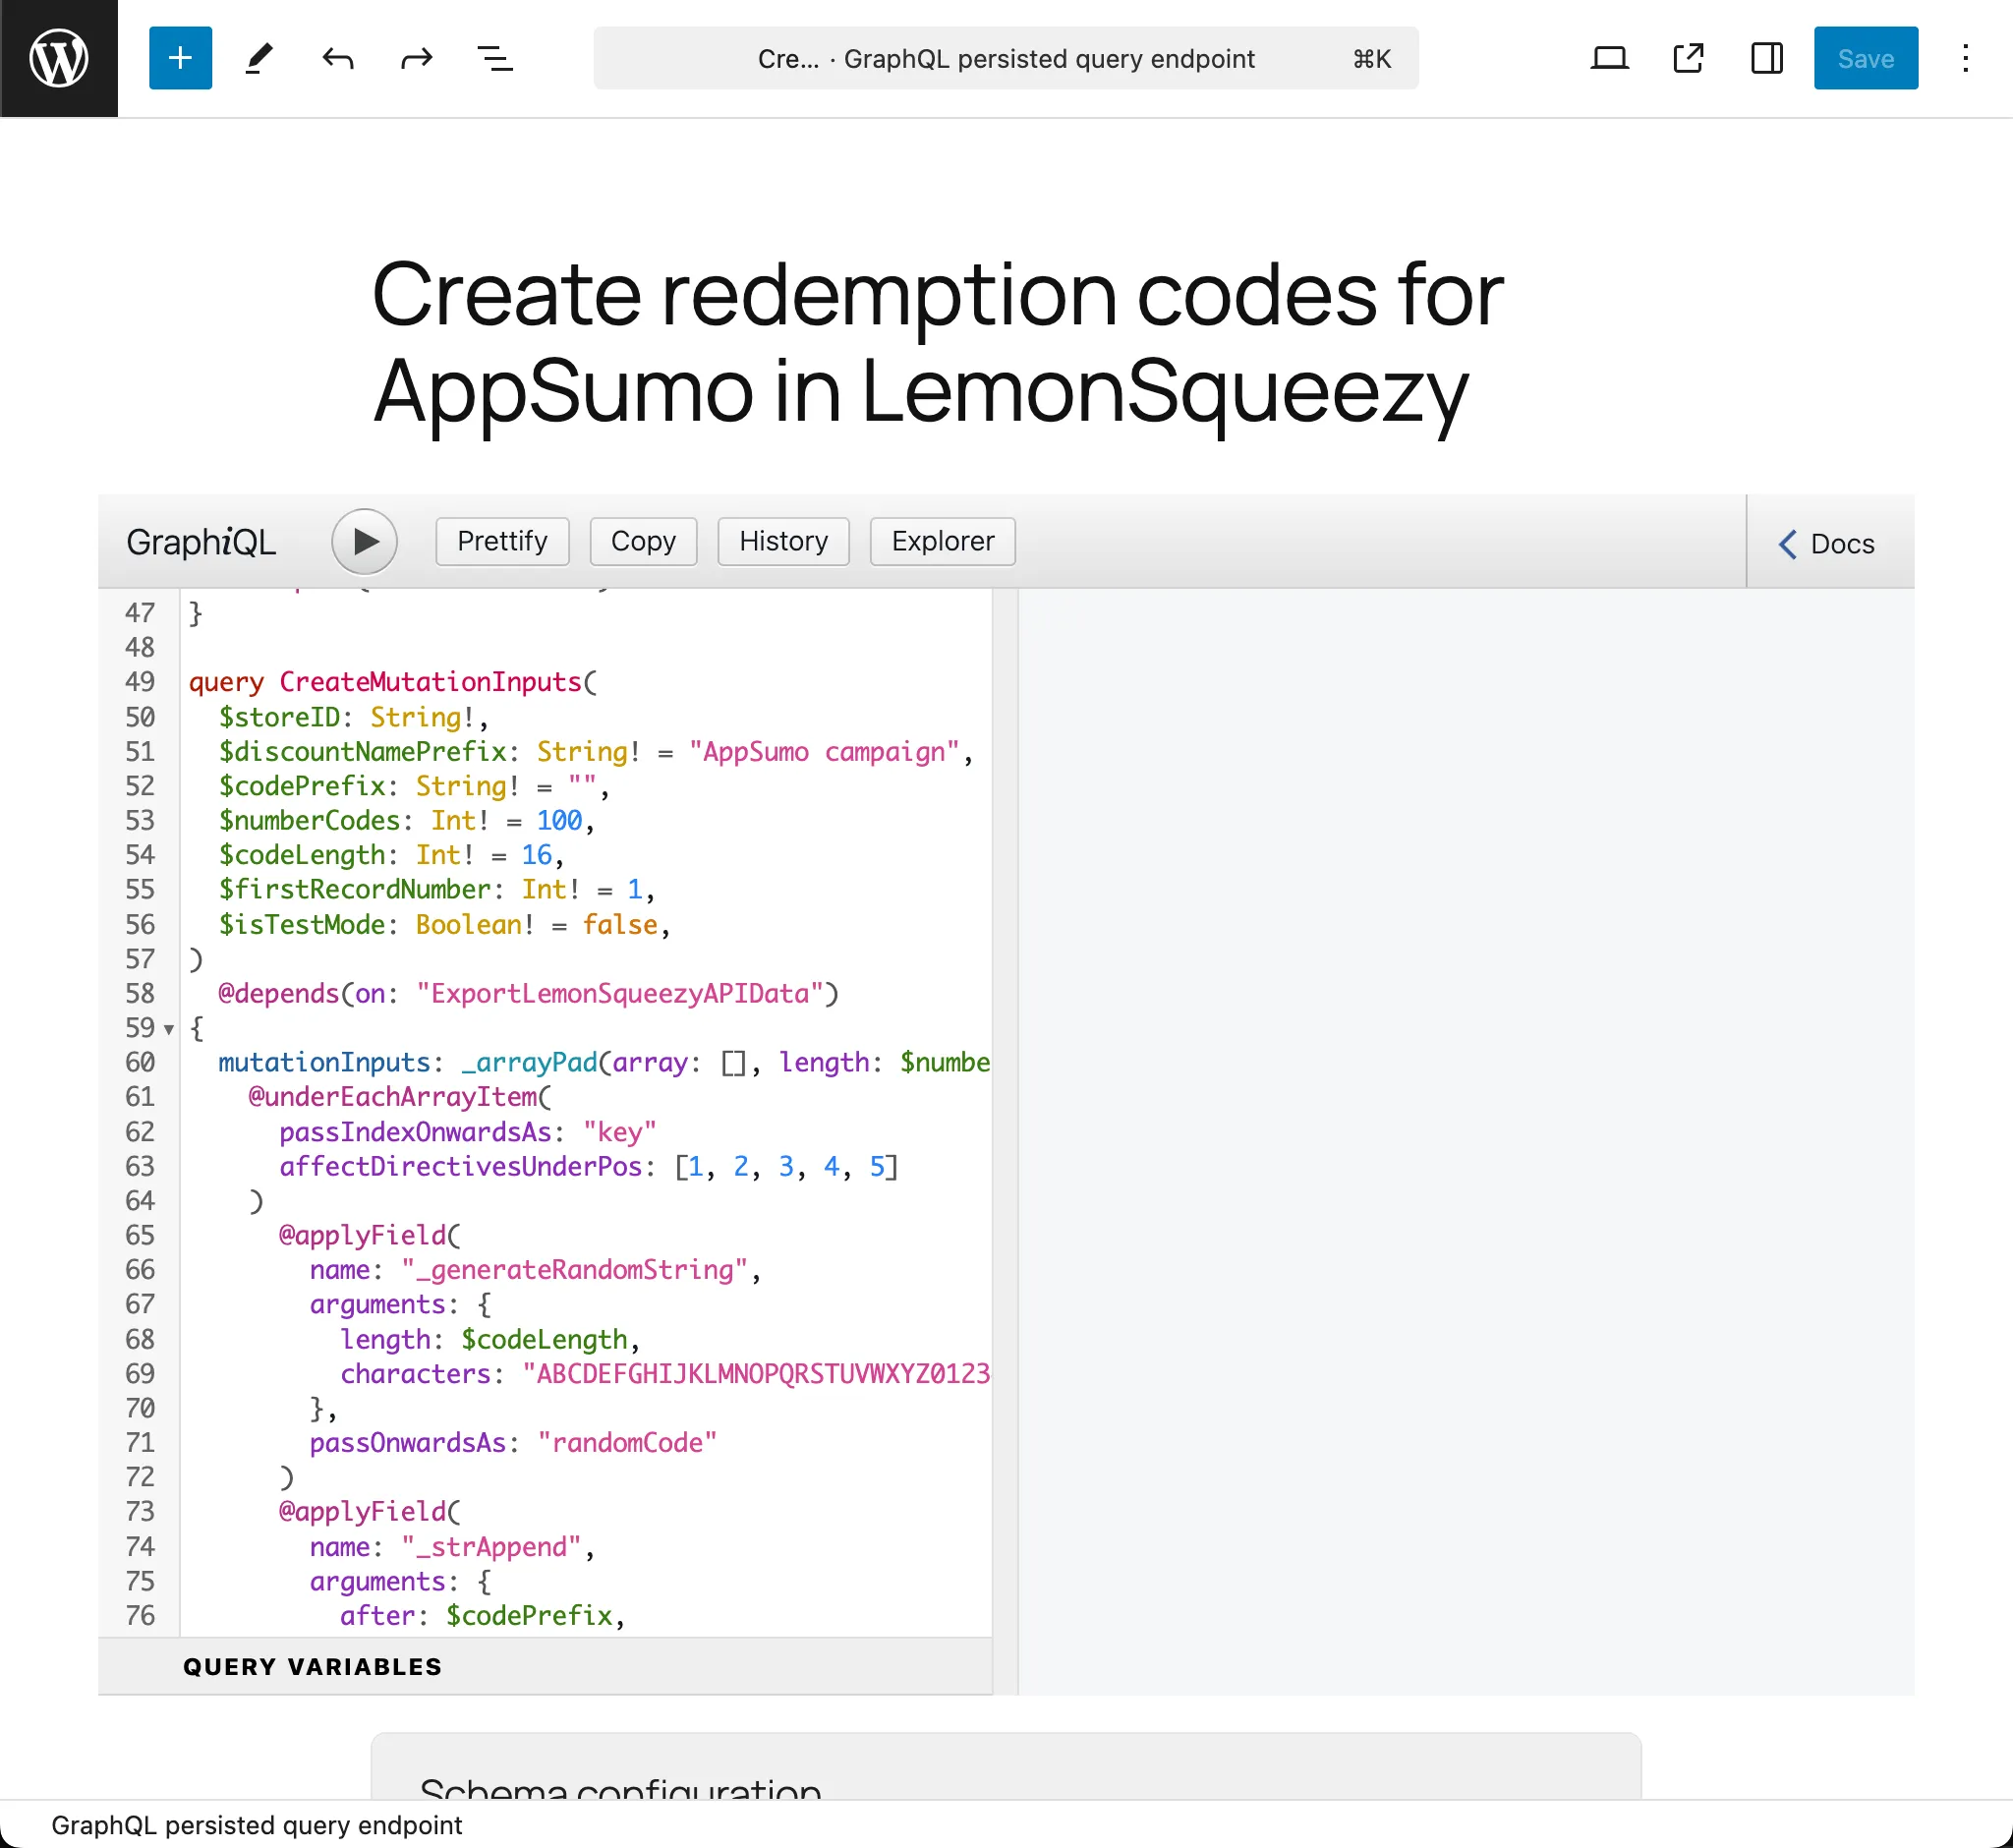
Task: Run the GraphiQL query play button
Action: (365, 542)
